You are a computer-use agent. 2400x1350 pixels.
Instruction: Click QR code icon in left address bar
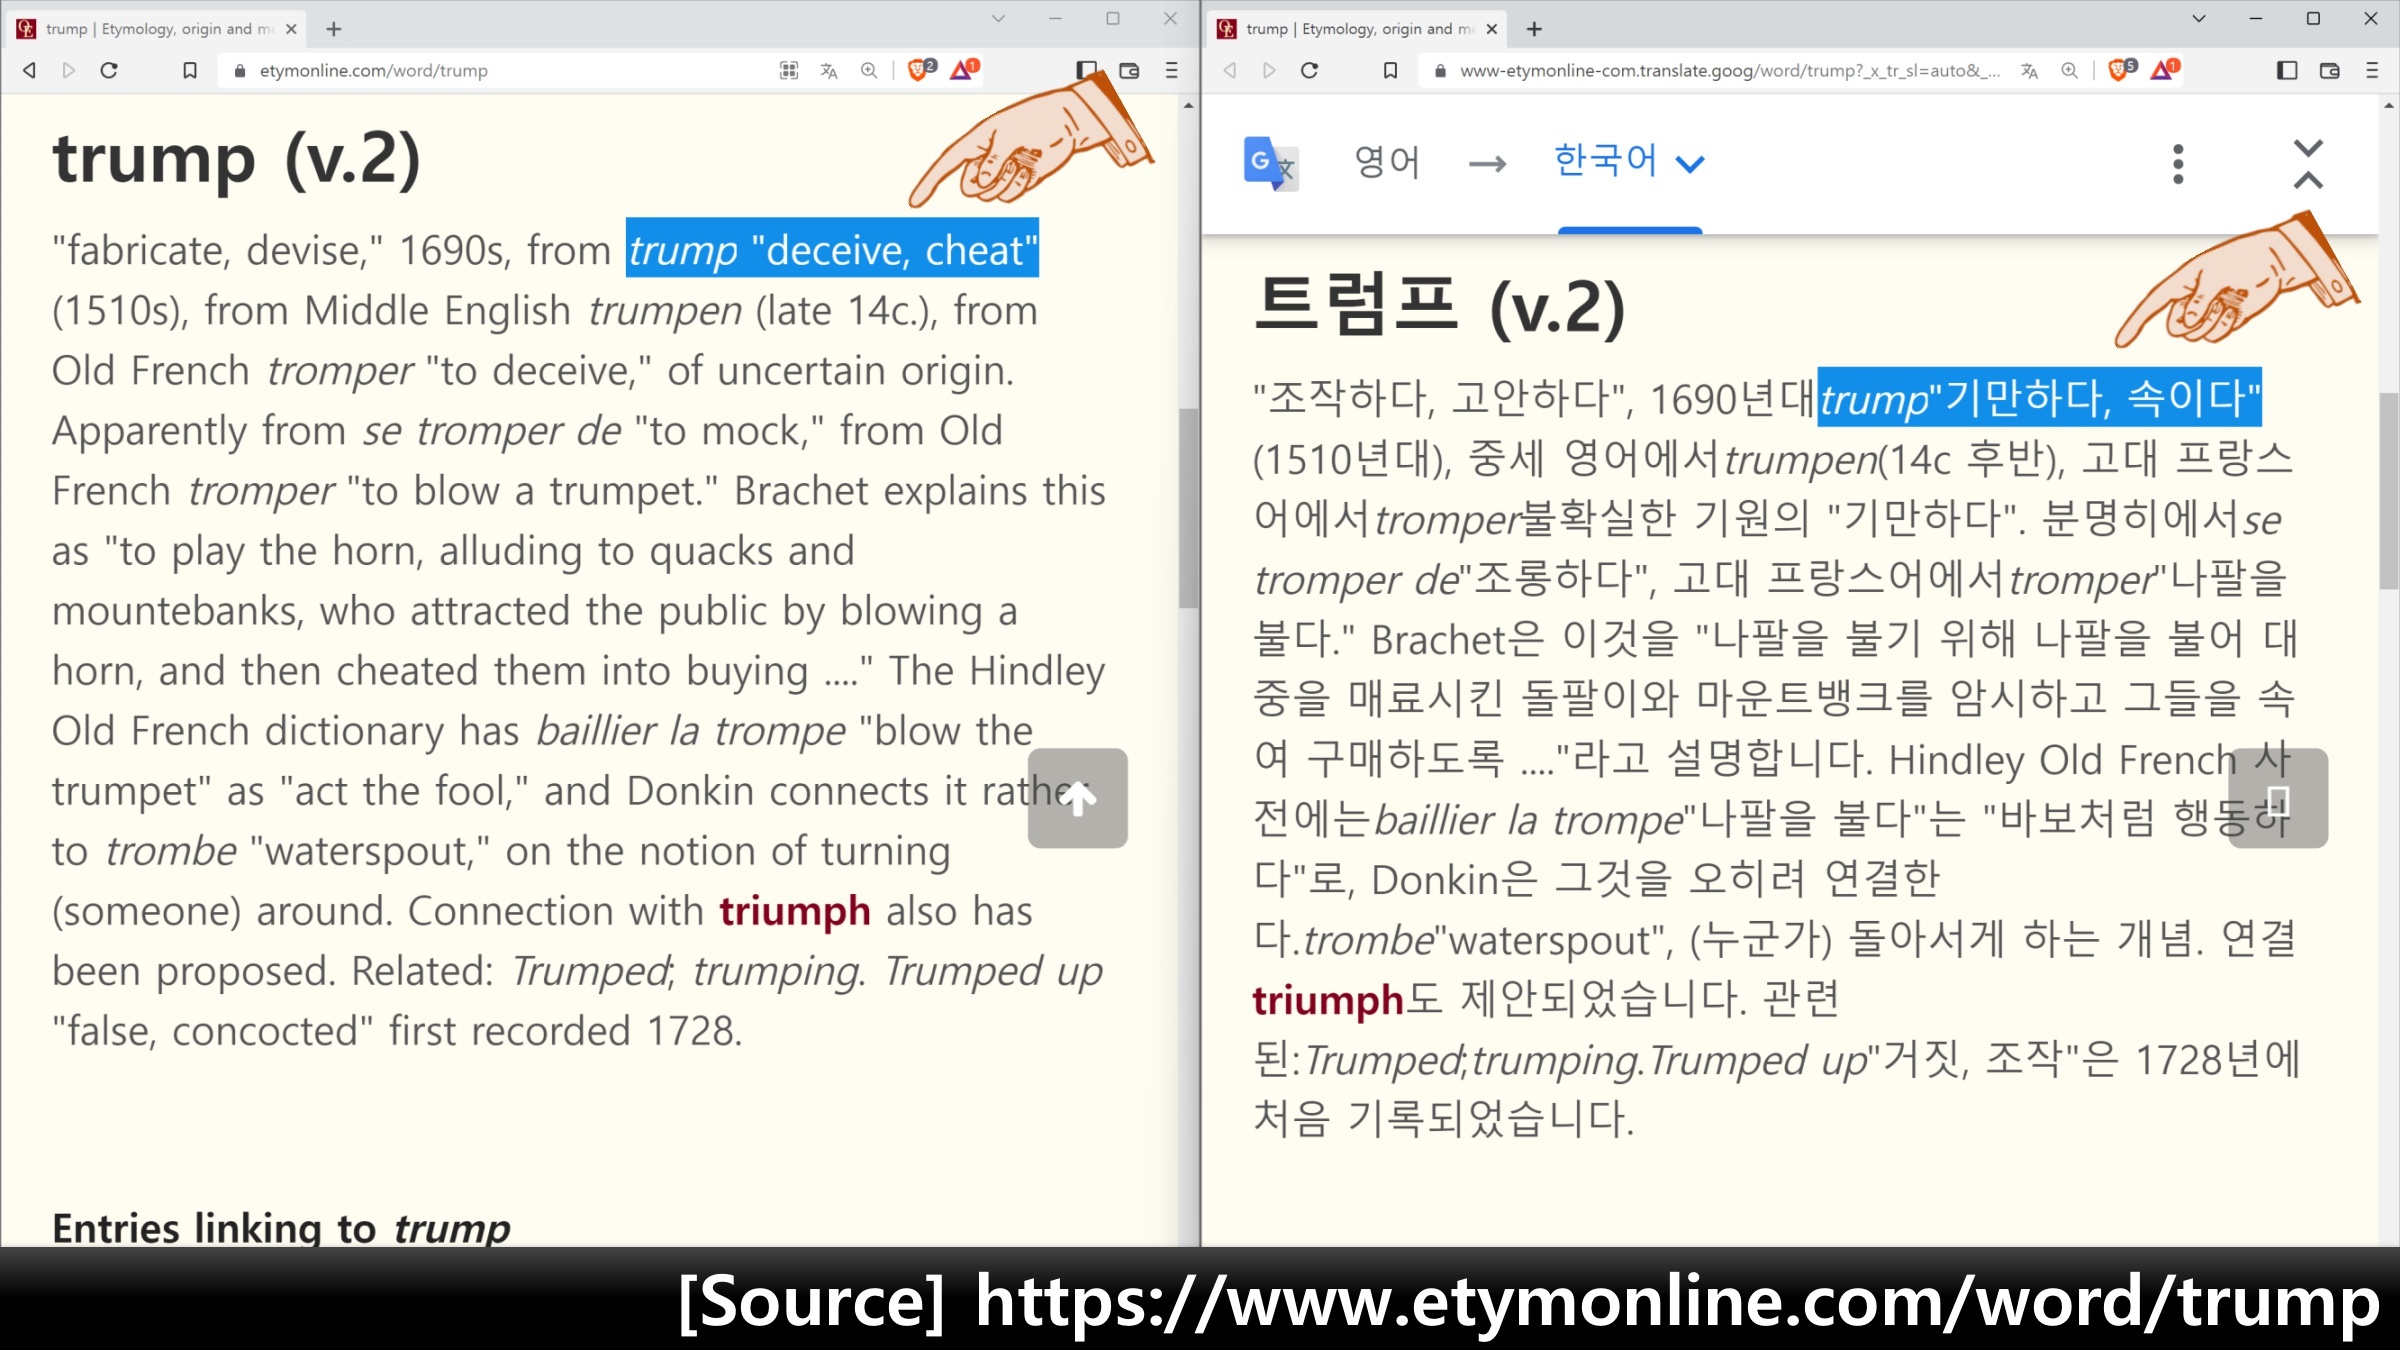tap(789, 70)
